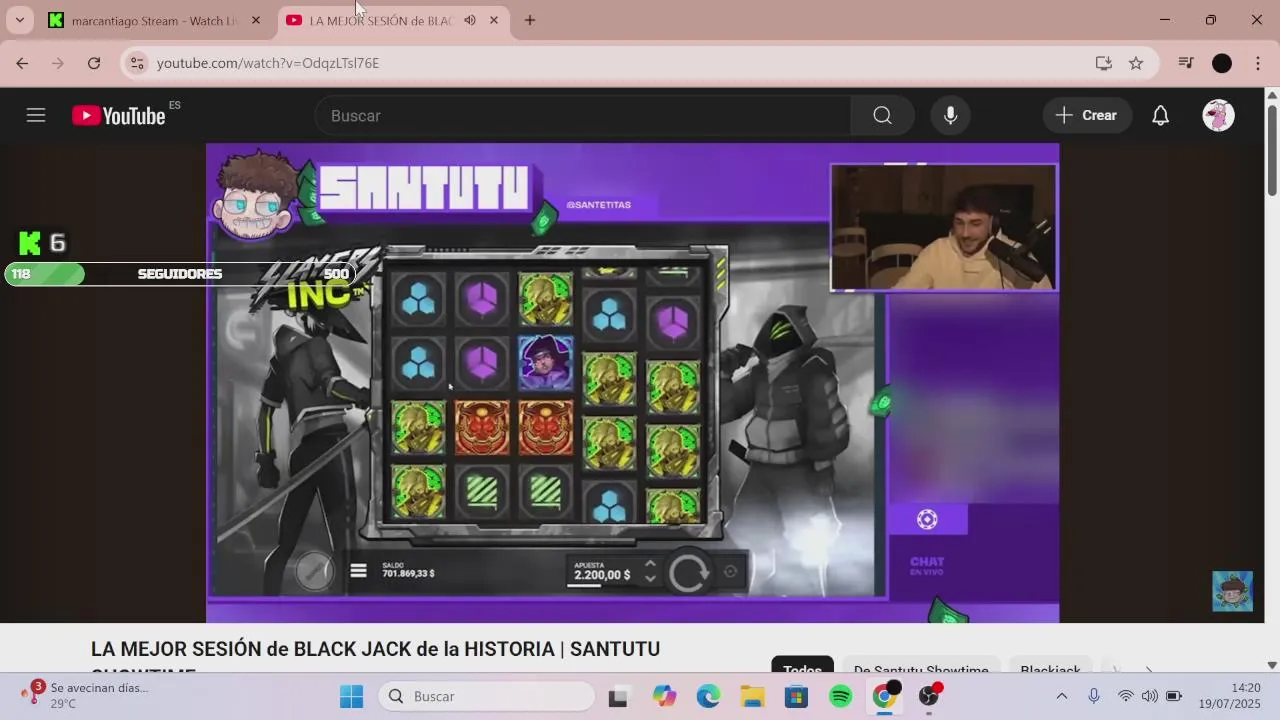Viewport: 1280px width, 720px height.
Task: Click the taskbar Buscar search box
Action: [x=486, y=696]
